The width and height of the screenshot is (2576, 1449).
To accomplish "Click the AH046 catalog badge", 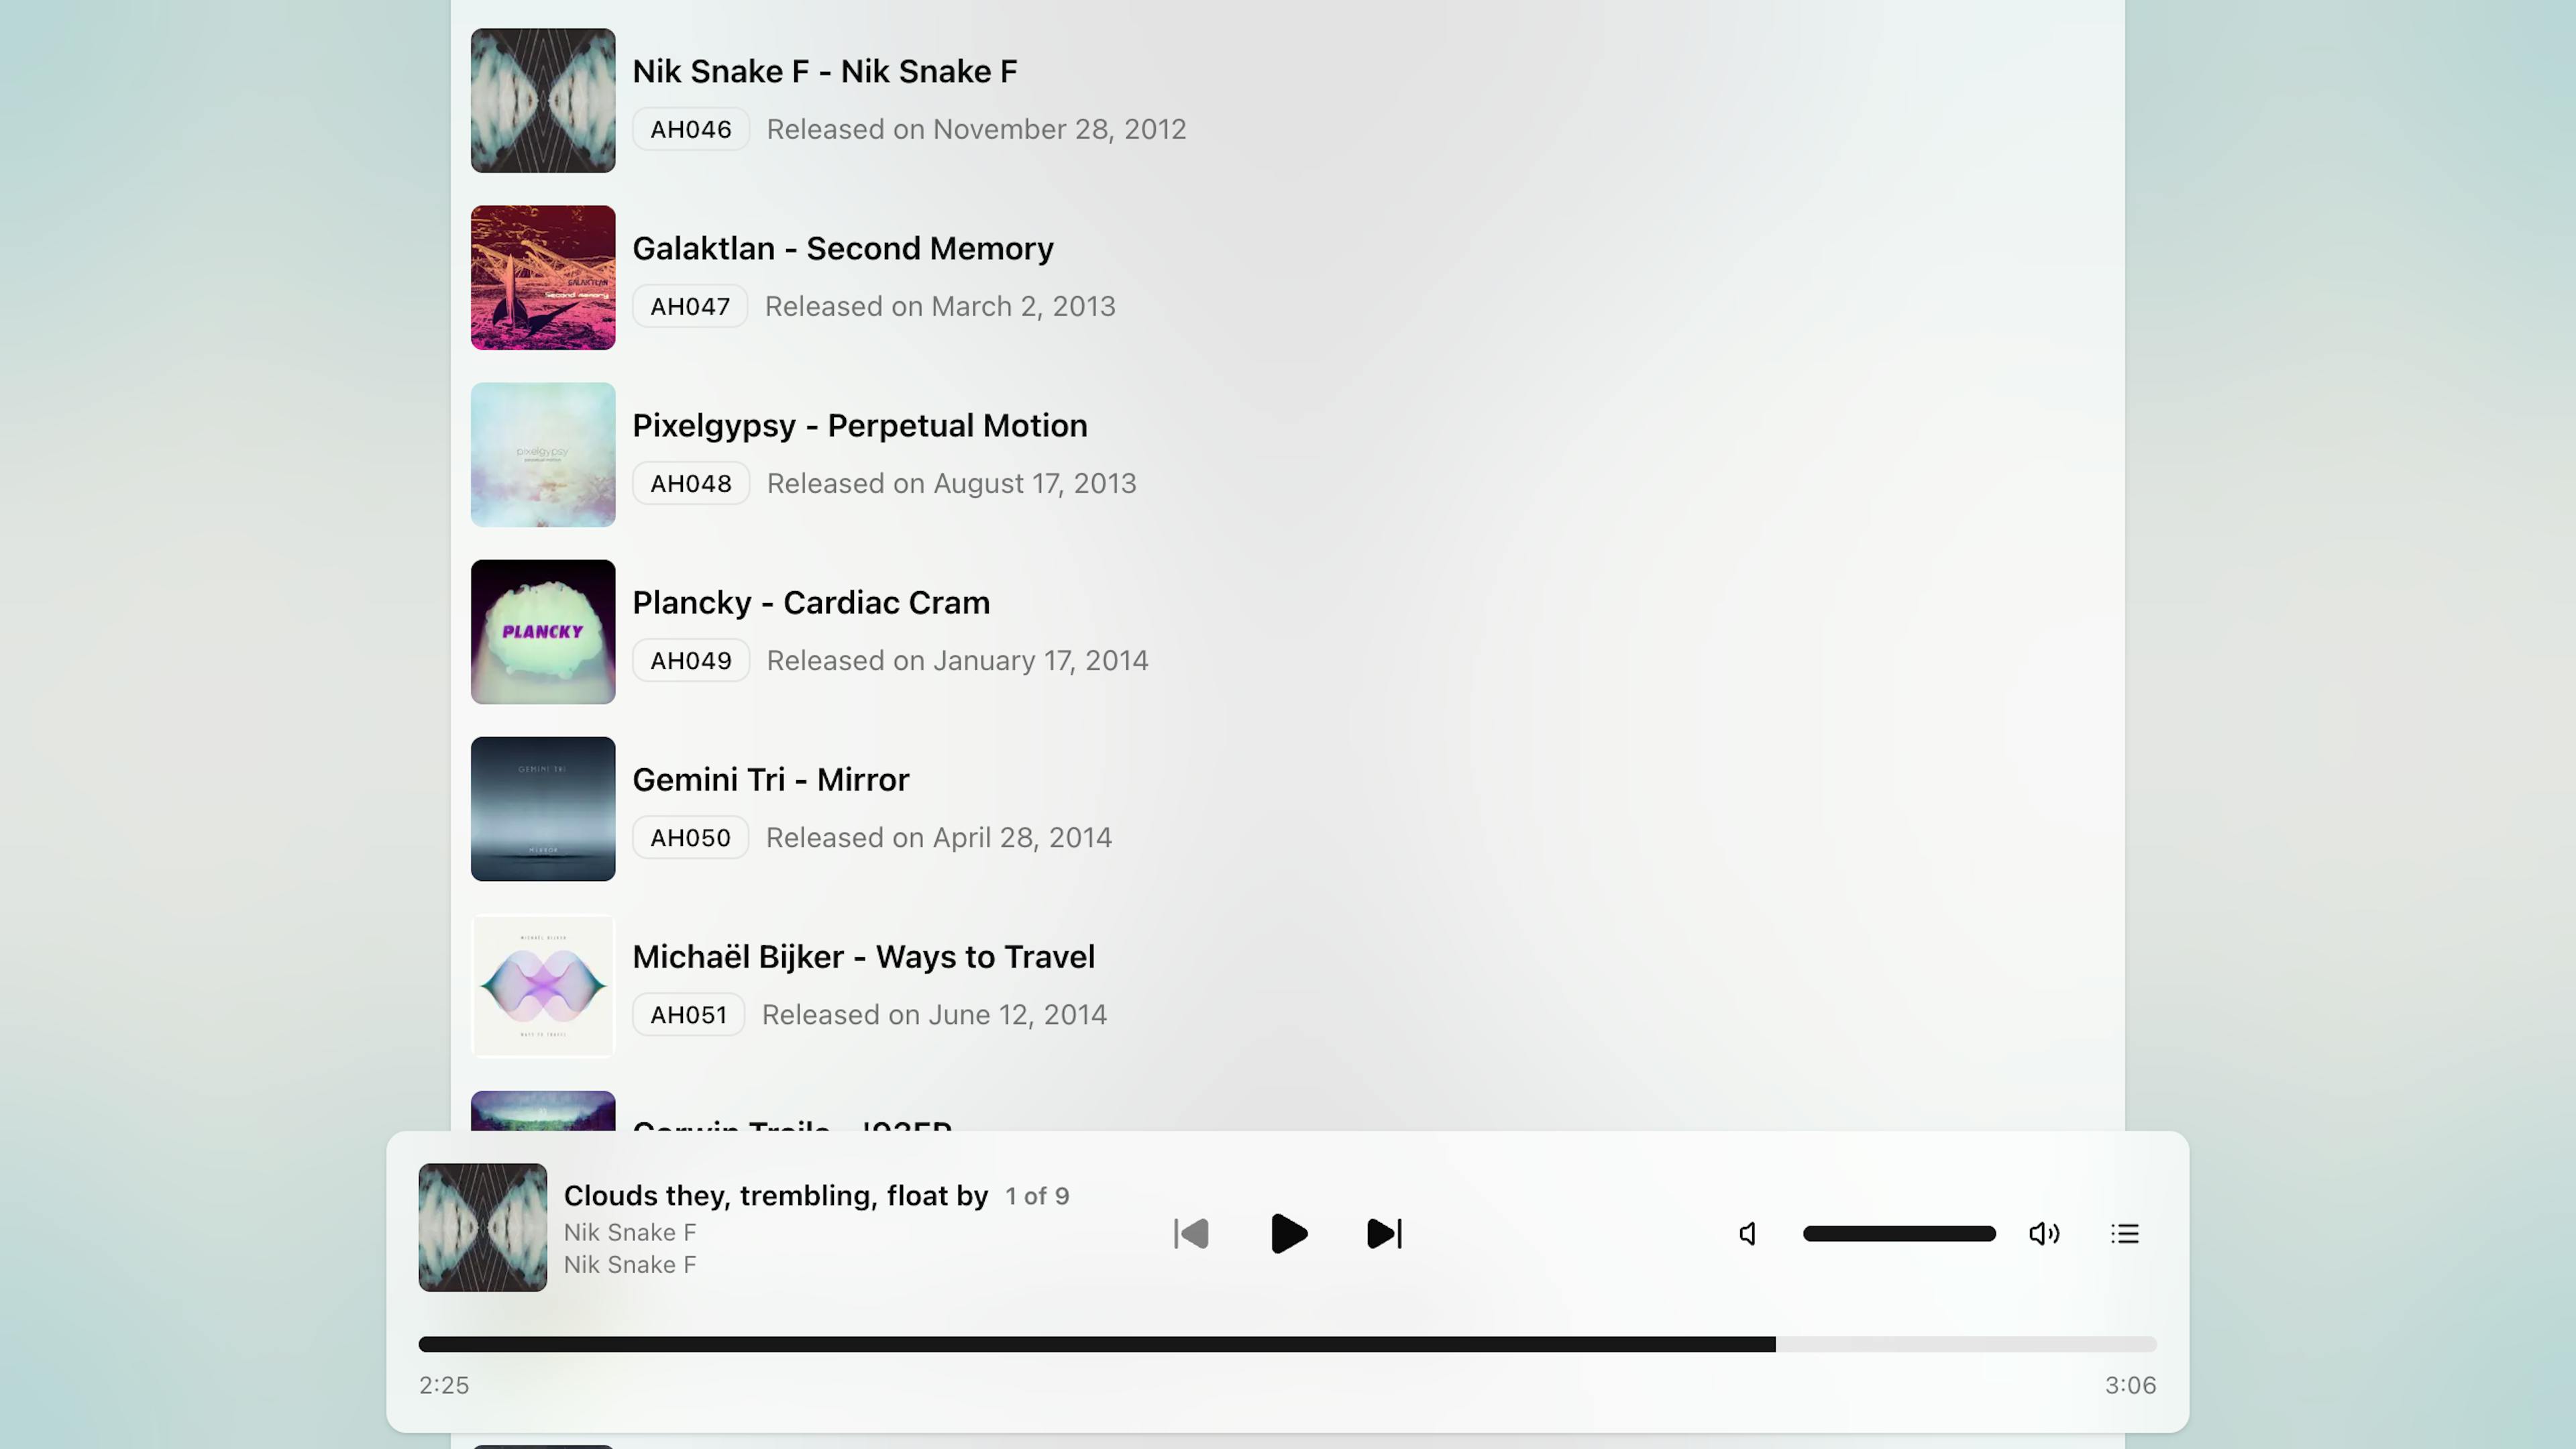I will (x=690, y=129).
